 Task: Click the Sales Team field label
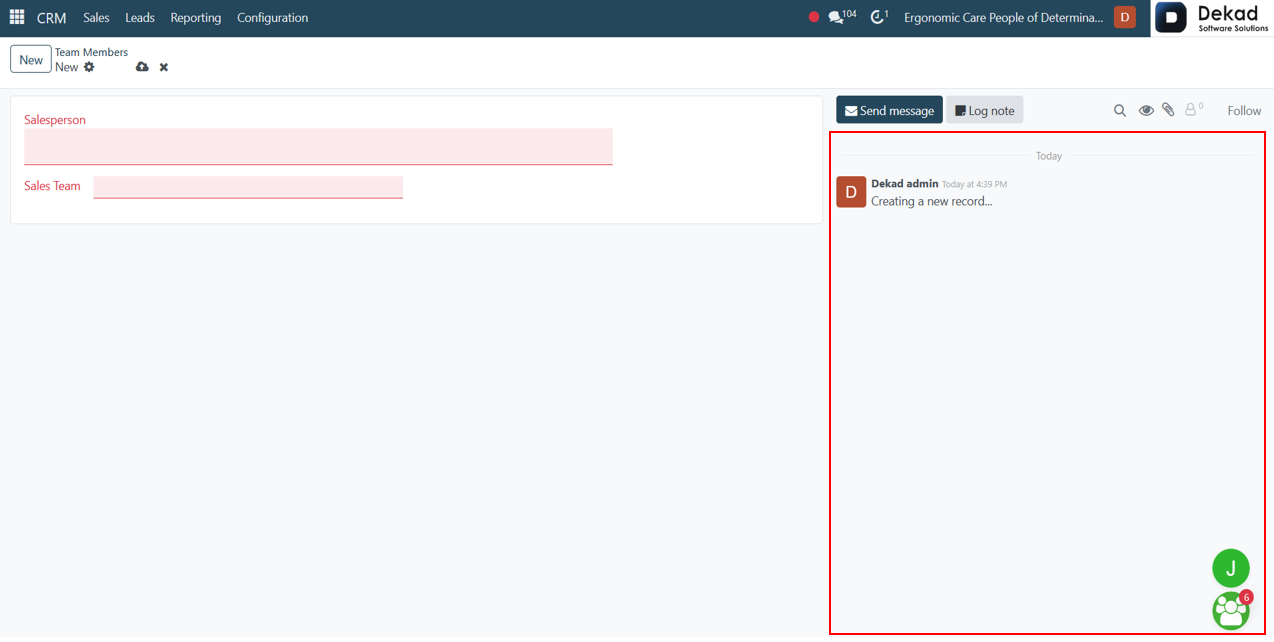tap(52, 186)
